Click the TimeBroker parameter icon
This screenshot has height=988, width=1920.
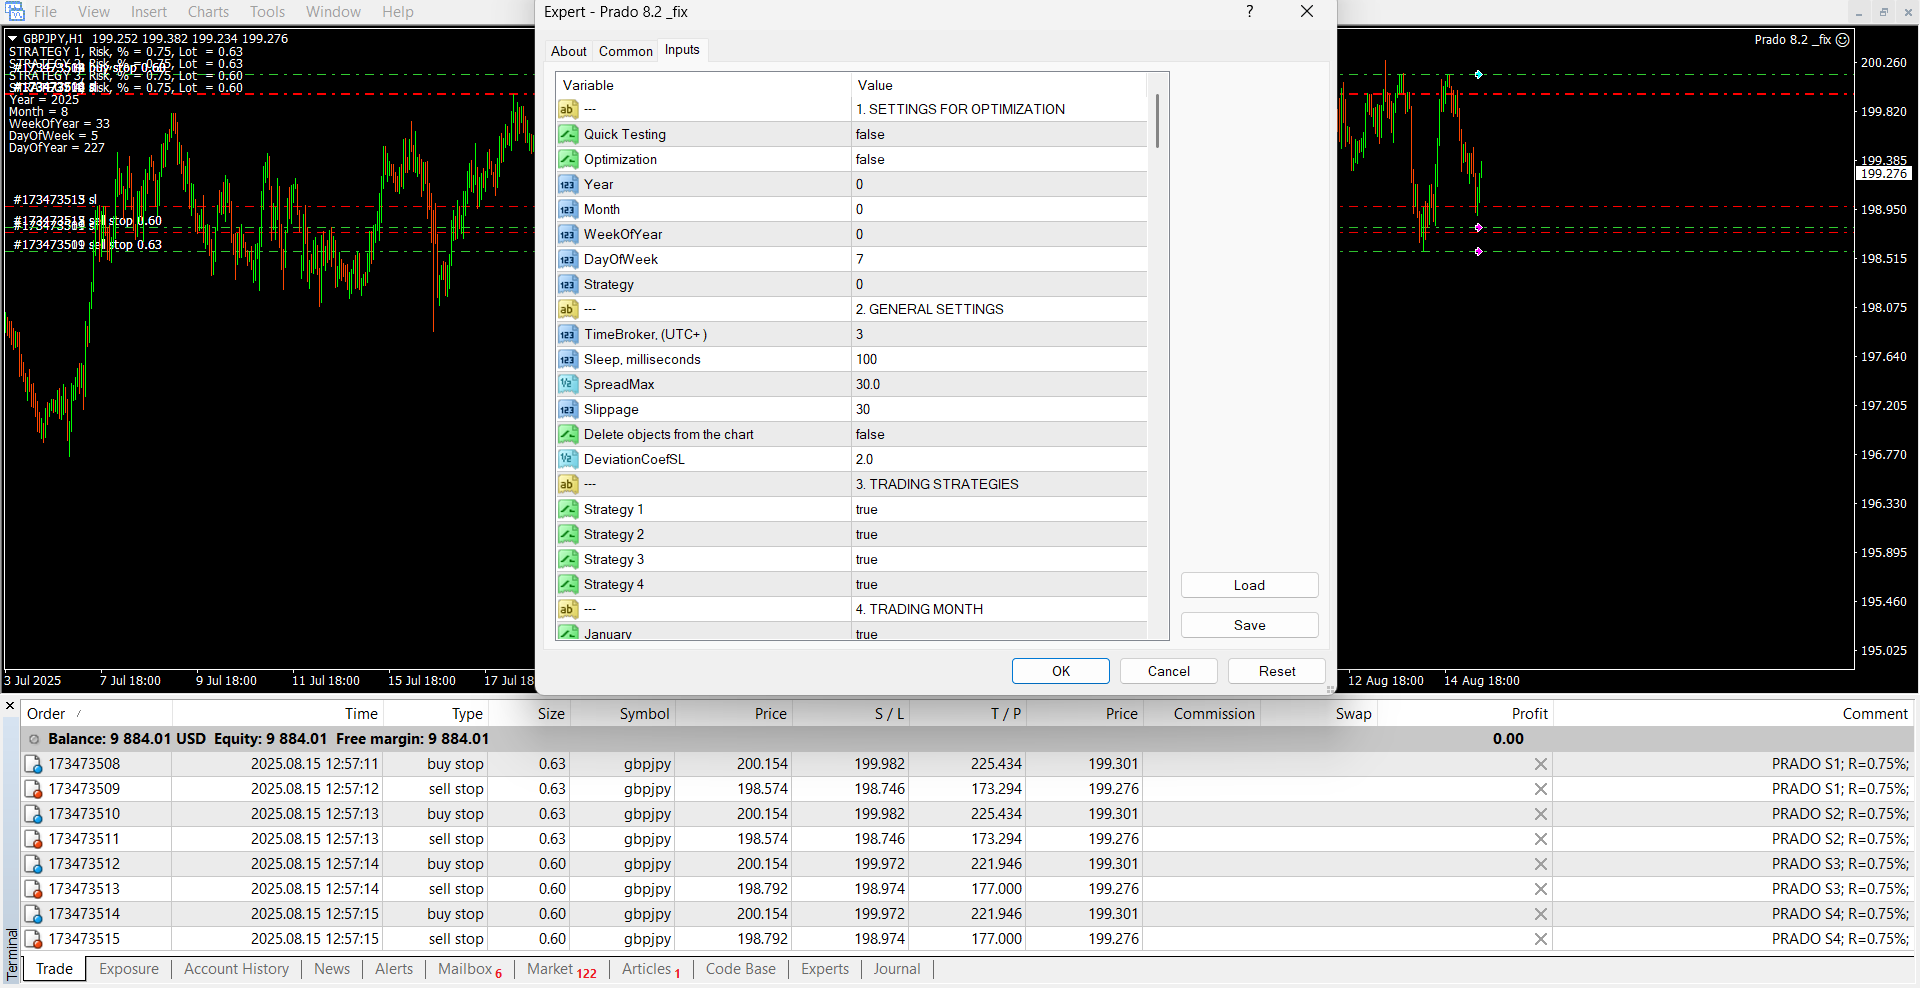[568, 334]
